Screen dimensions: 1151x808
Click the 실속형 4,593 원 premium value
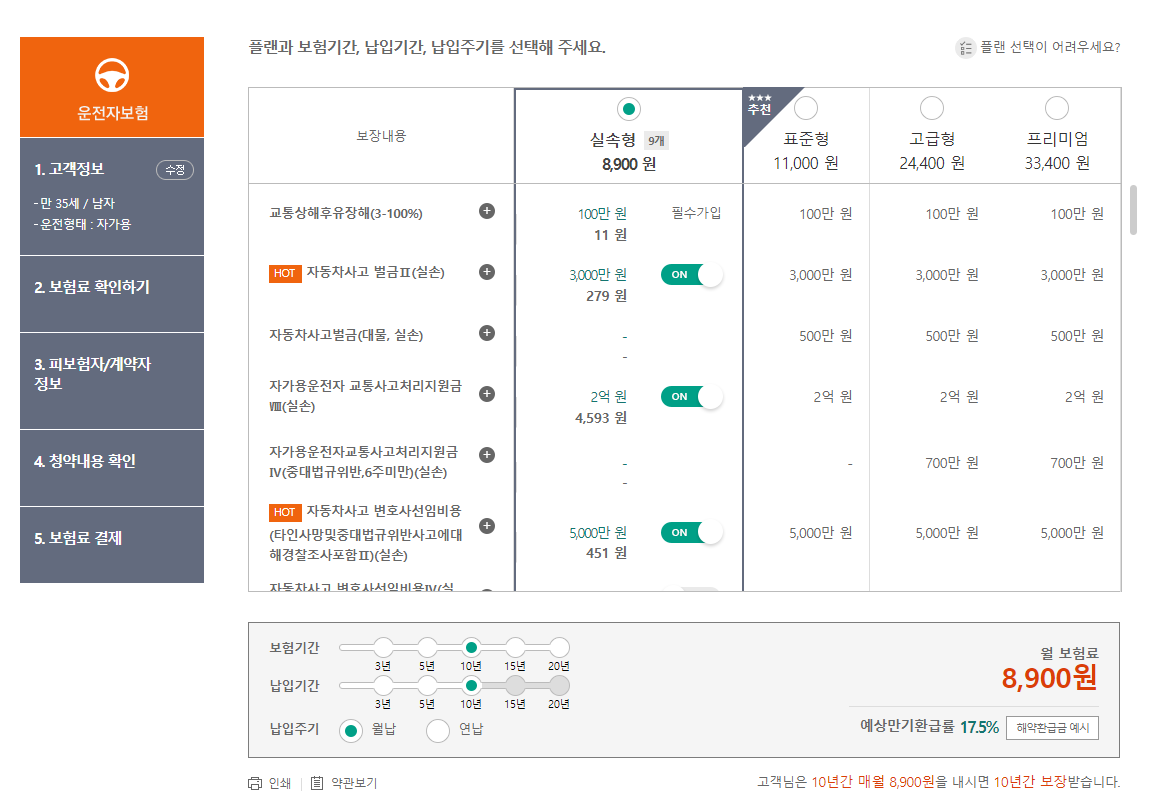tap(600, 418)
